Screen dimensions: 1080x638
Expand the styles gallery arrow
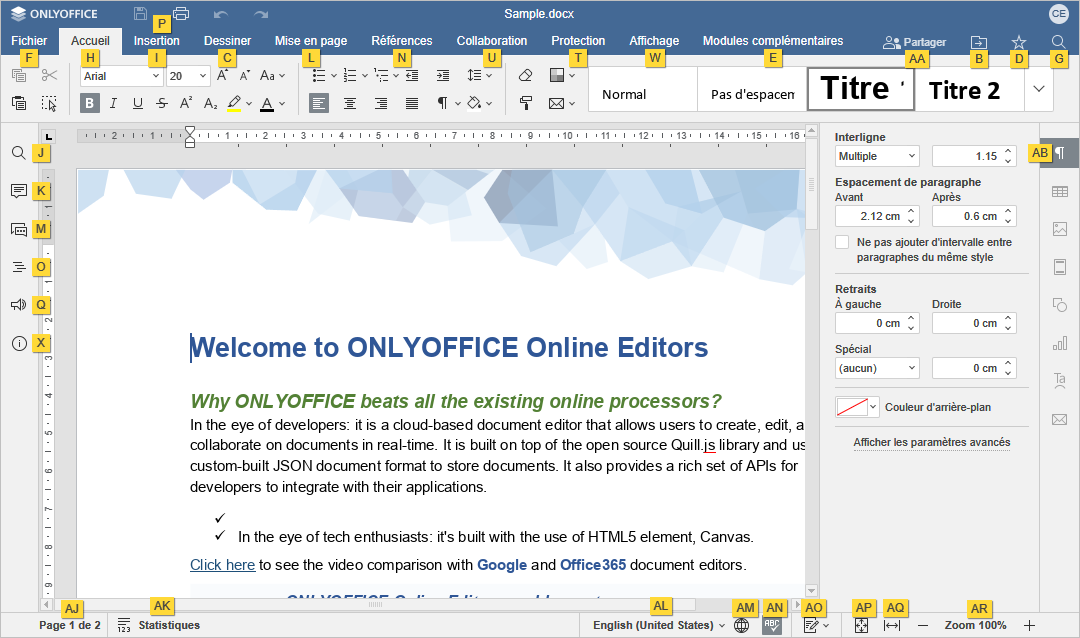pos(1040,89)
